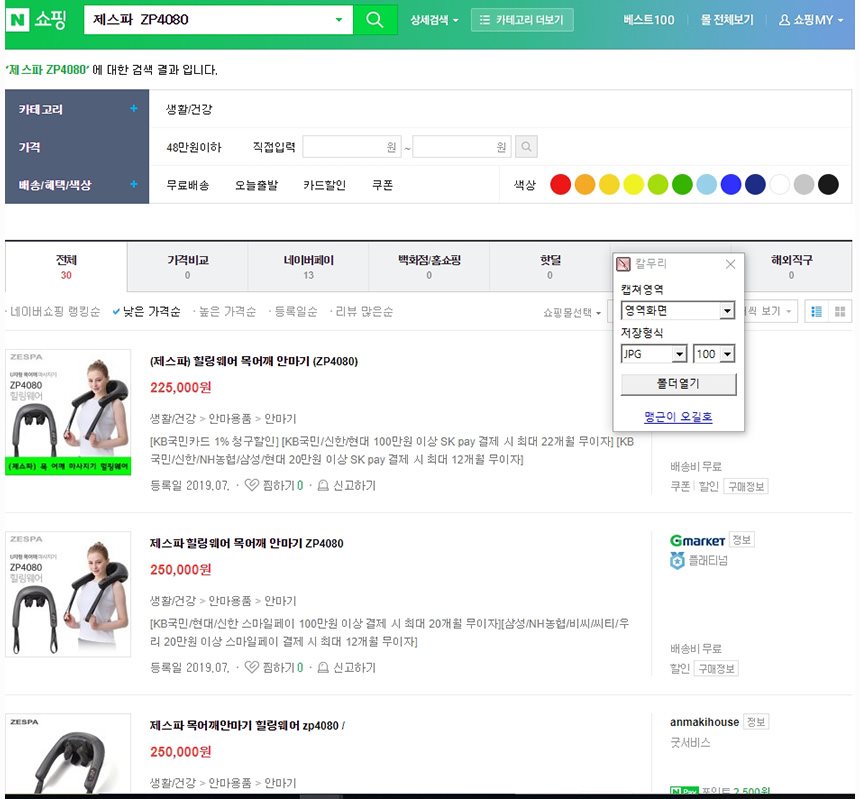This screenshot has height=799, width=860.
Task: Click the 칼무리 app icon in popup
Action: point(623,264)
